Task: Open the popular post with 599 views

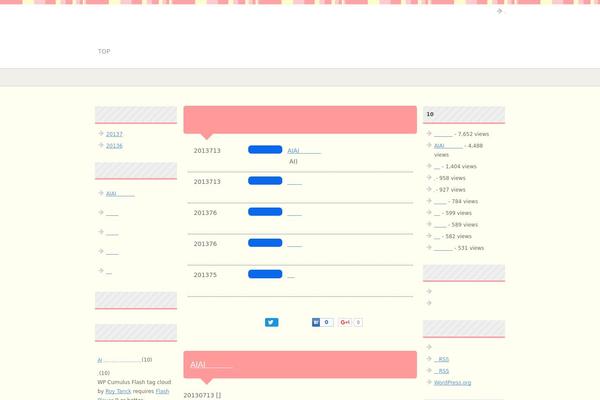Action: click(x=437, y=213)
